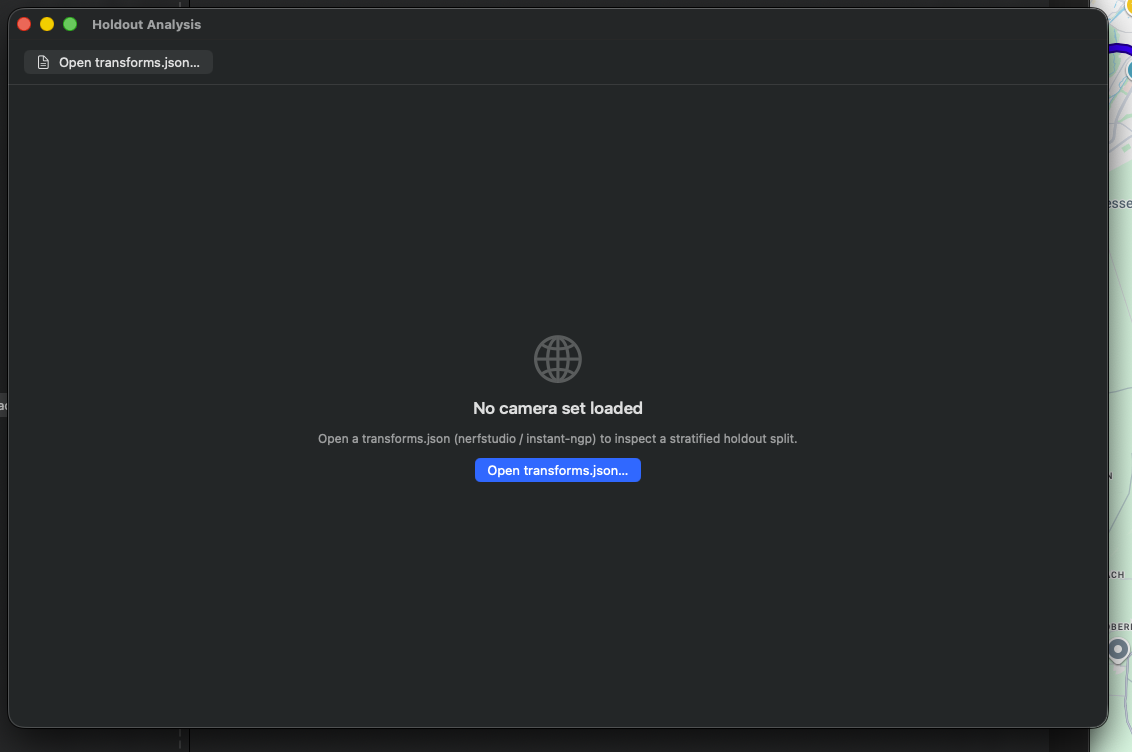Click the 'No camera set loaded' heading
Image resolution: width=1132 pixels, height=752 pixels.
[x=557, y=408]
